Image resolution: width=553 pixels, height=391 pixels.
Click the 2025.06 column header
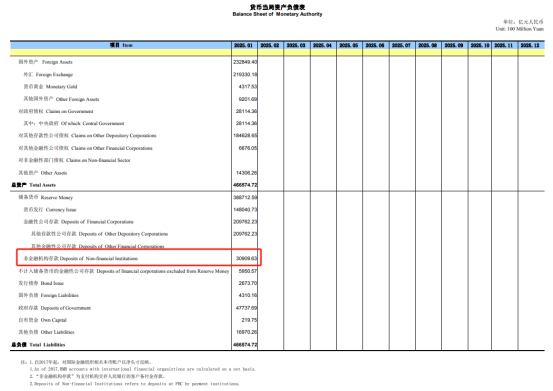(x=376, y=45)
